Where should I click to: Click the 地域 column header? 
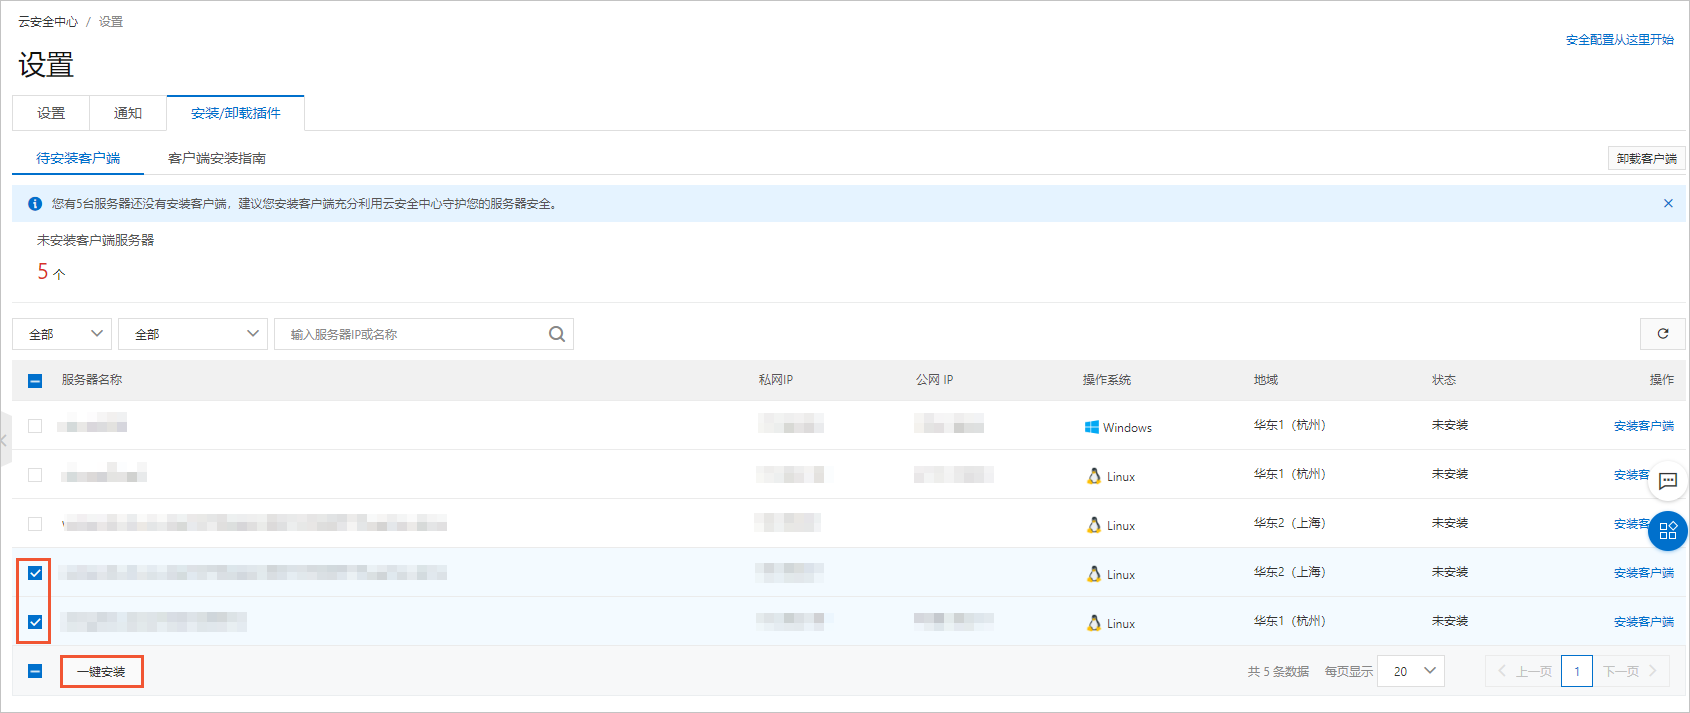(1266, 380)
